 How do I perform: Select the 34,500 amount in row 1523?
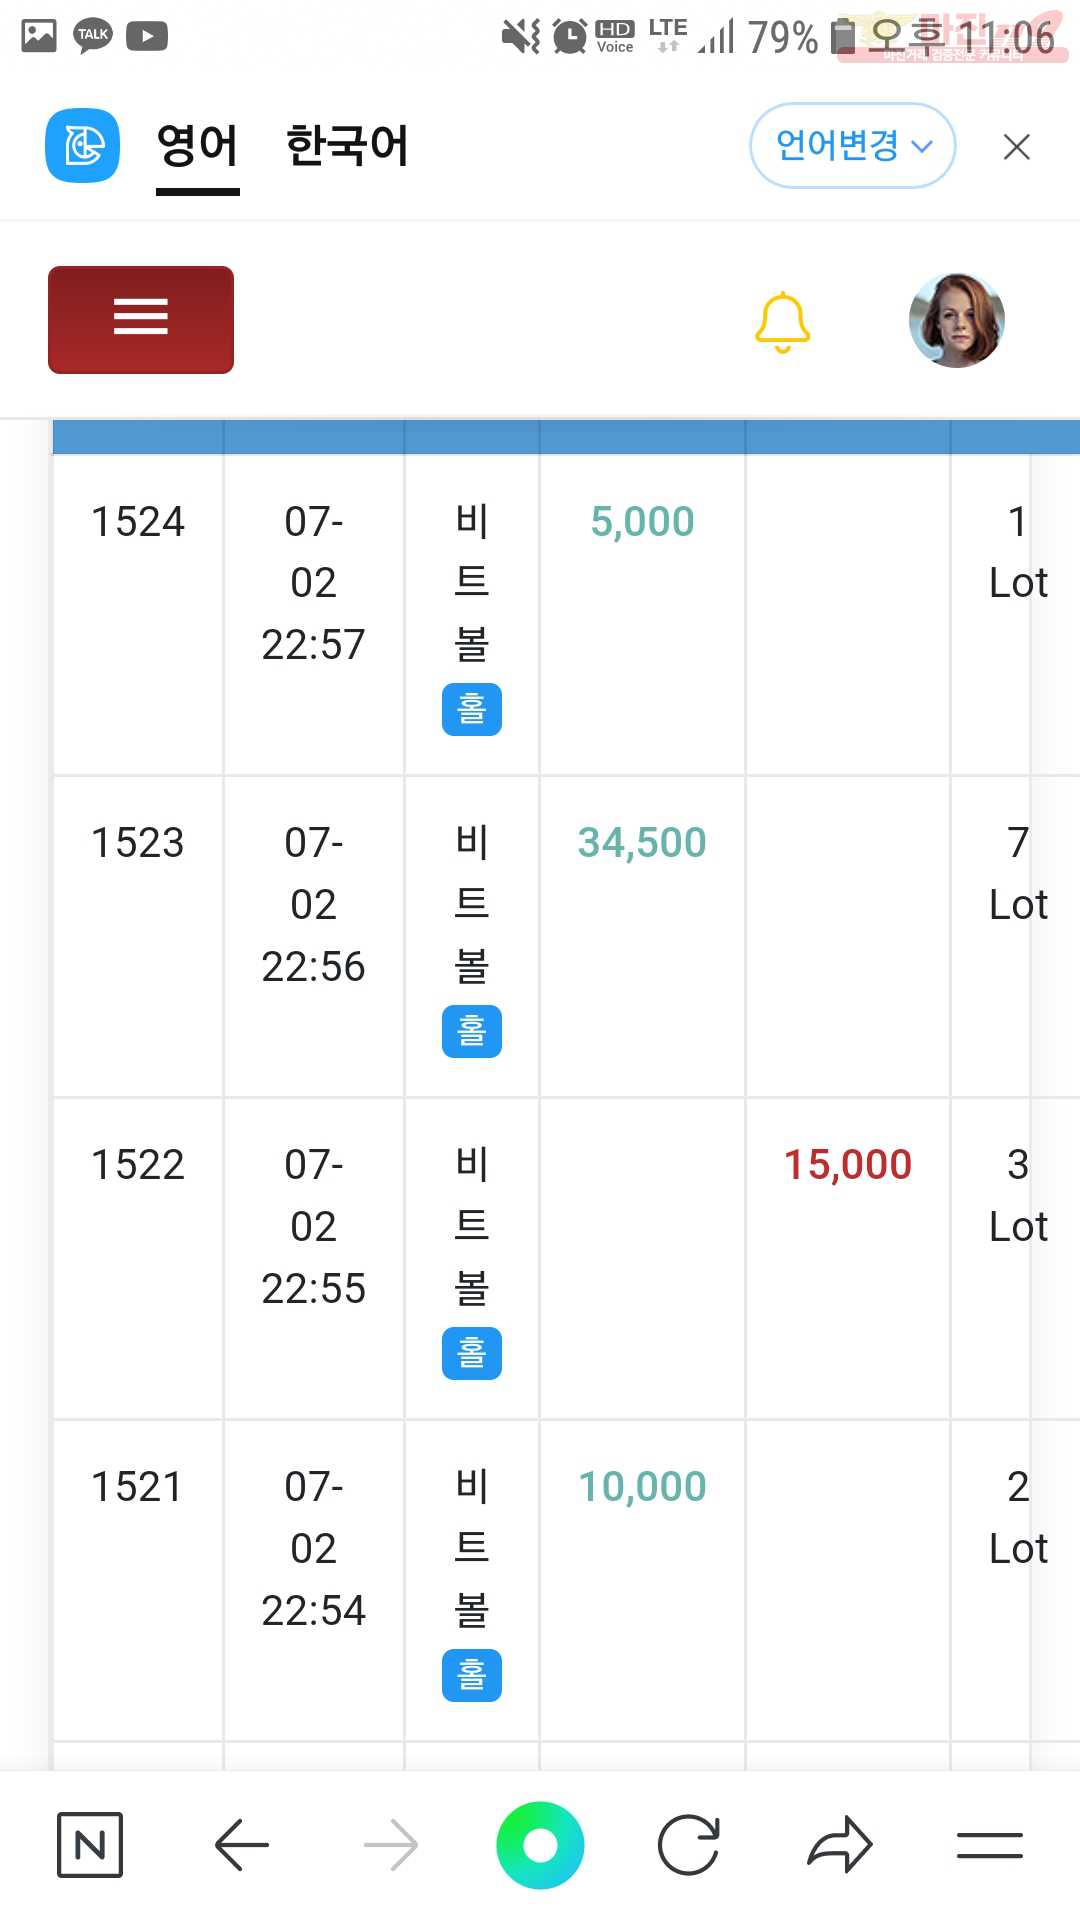(x=642, y=843)
